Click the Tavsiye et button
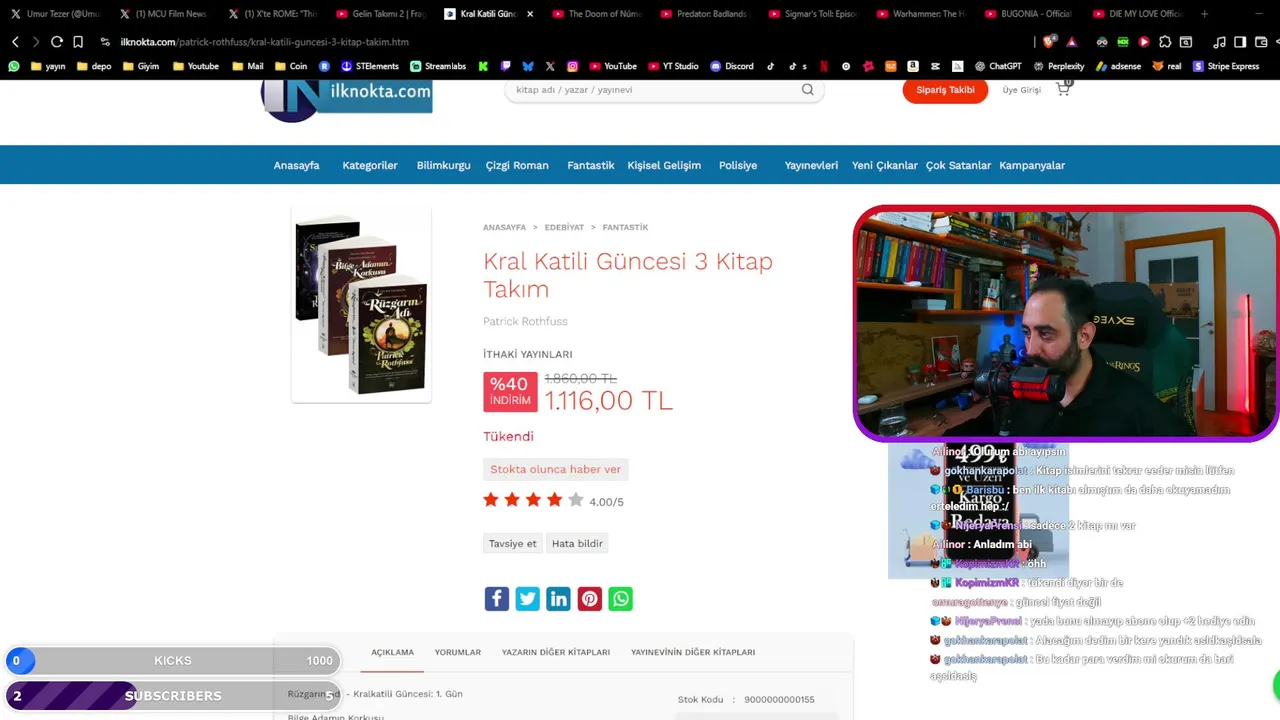Image resolution: width=1280 pixels, height=720 pixels. (x=513, y=544)
